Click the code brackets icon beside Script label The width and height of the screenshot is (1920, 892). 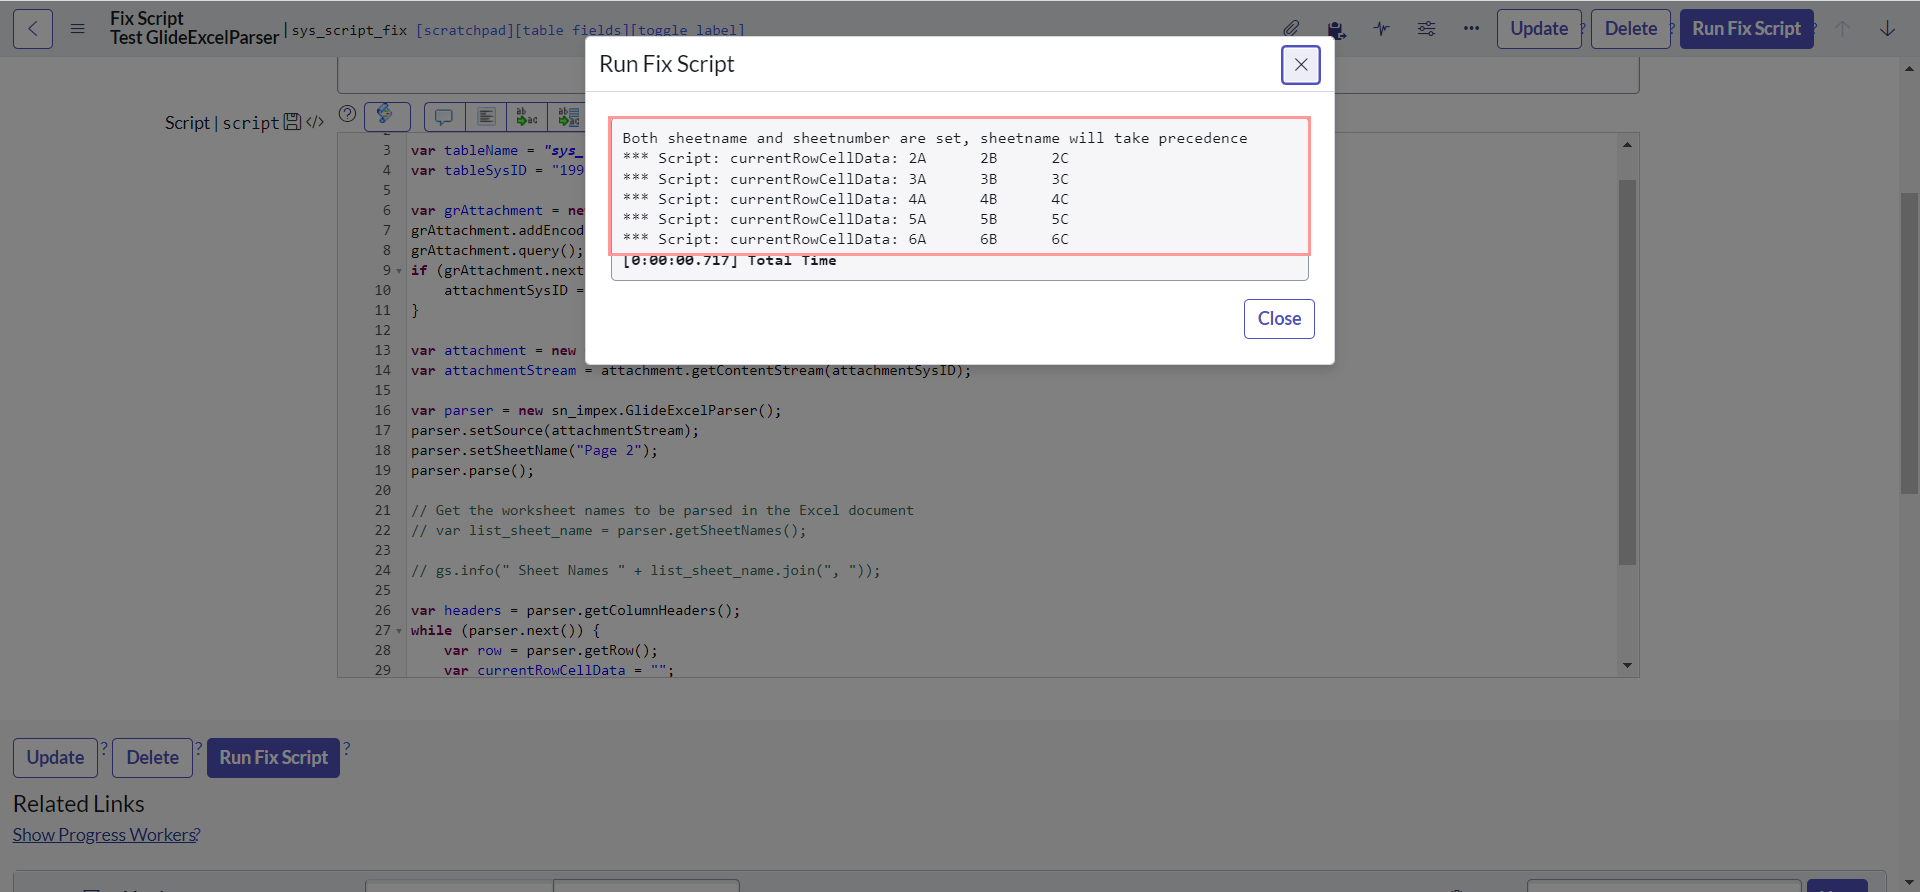click(x=315, y=122)
